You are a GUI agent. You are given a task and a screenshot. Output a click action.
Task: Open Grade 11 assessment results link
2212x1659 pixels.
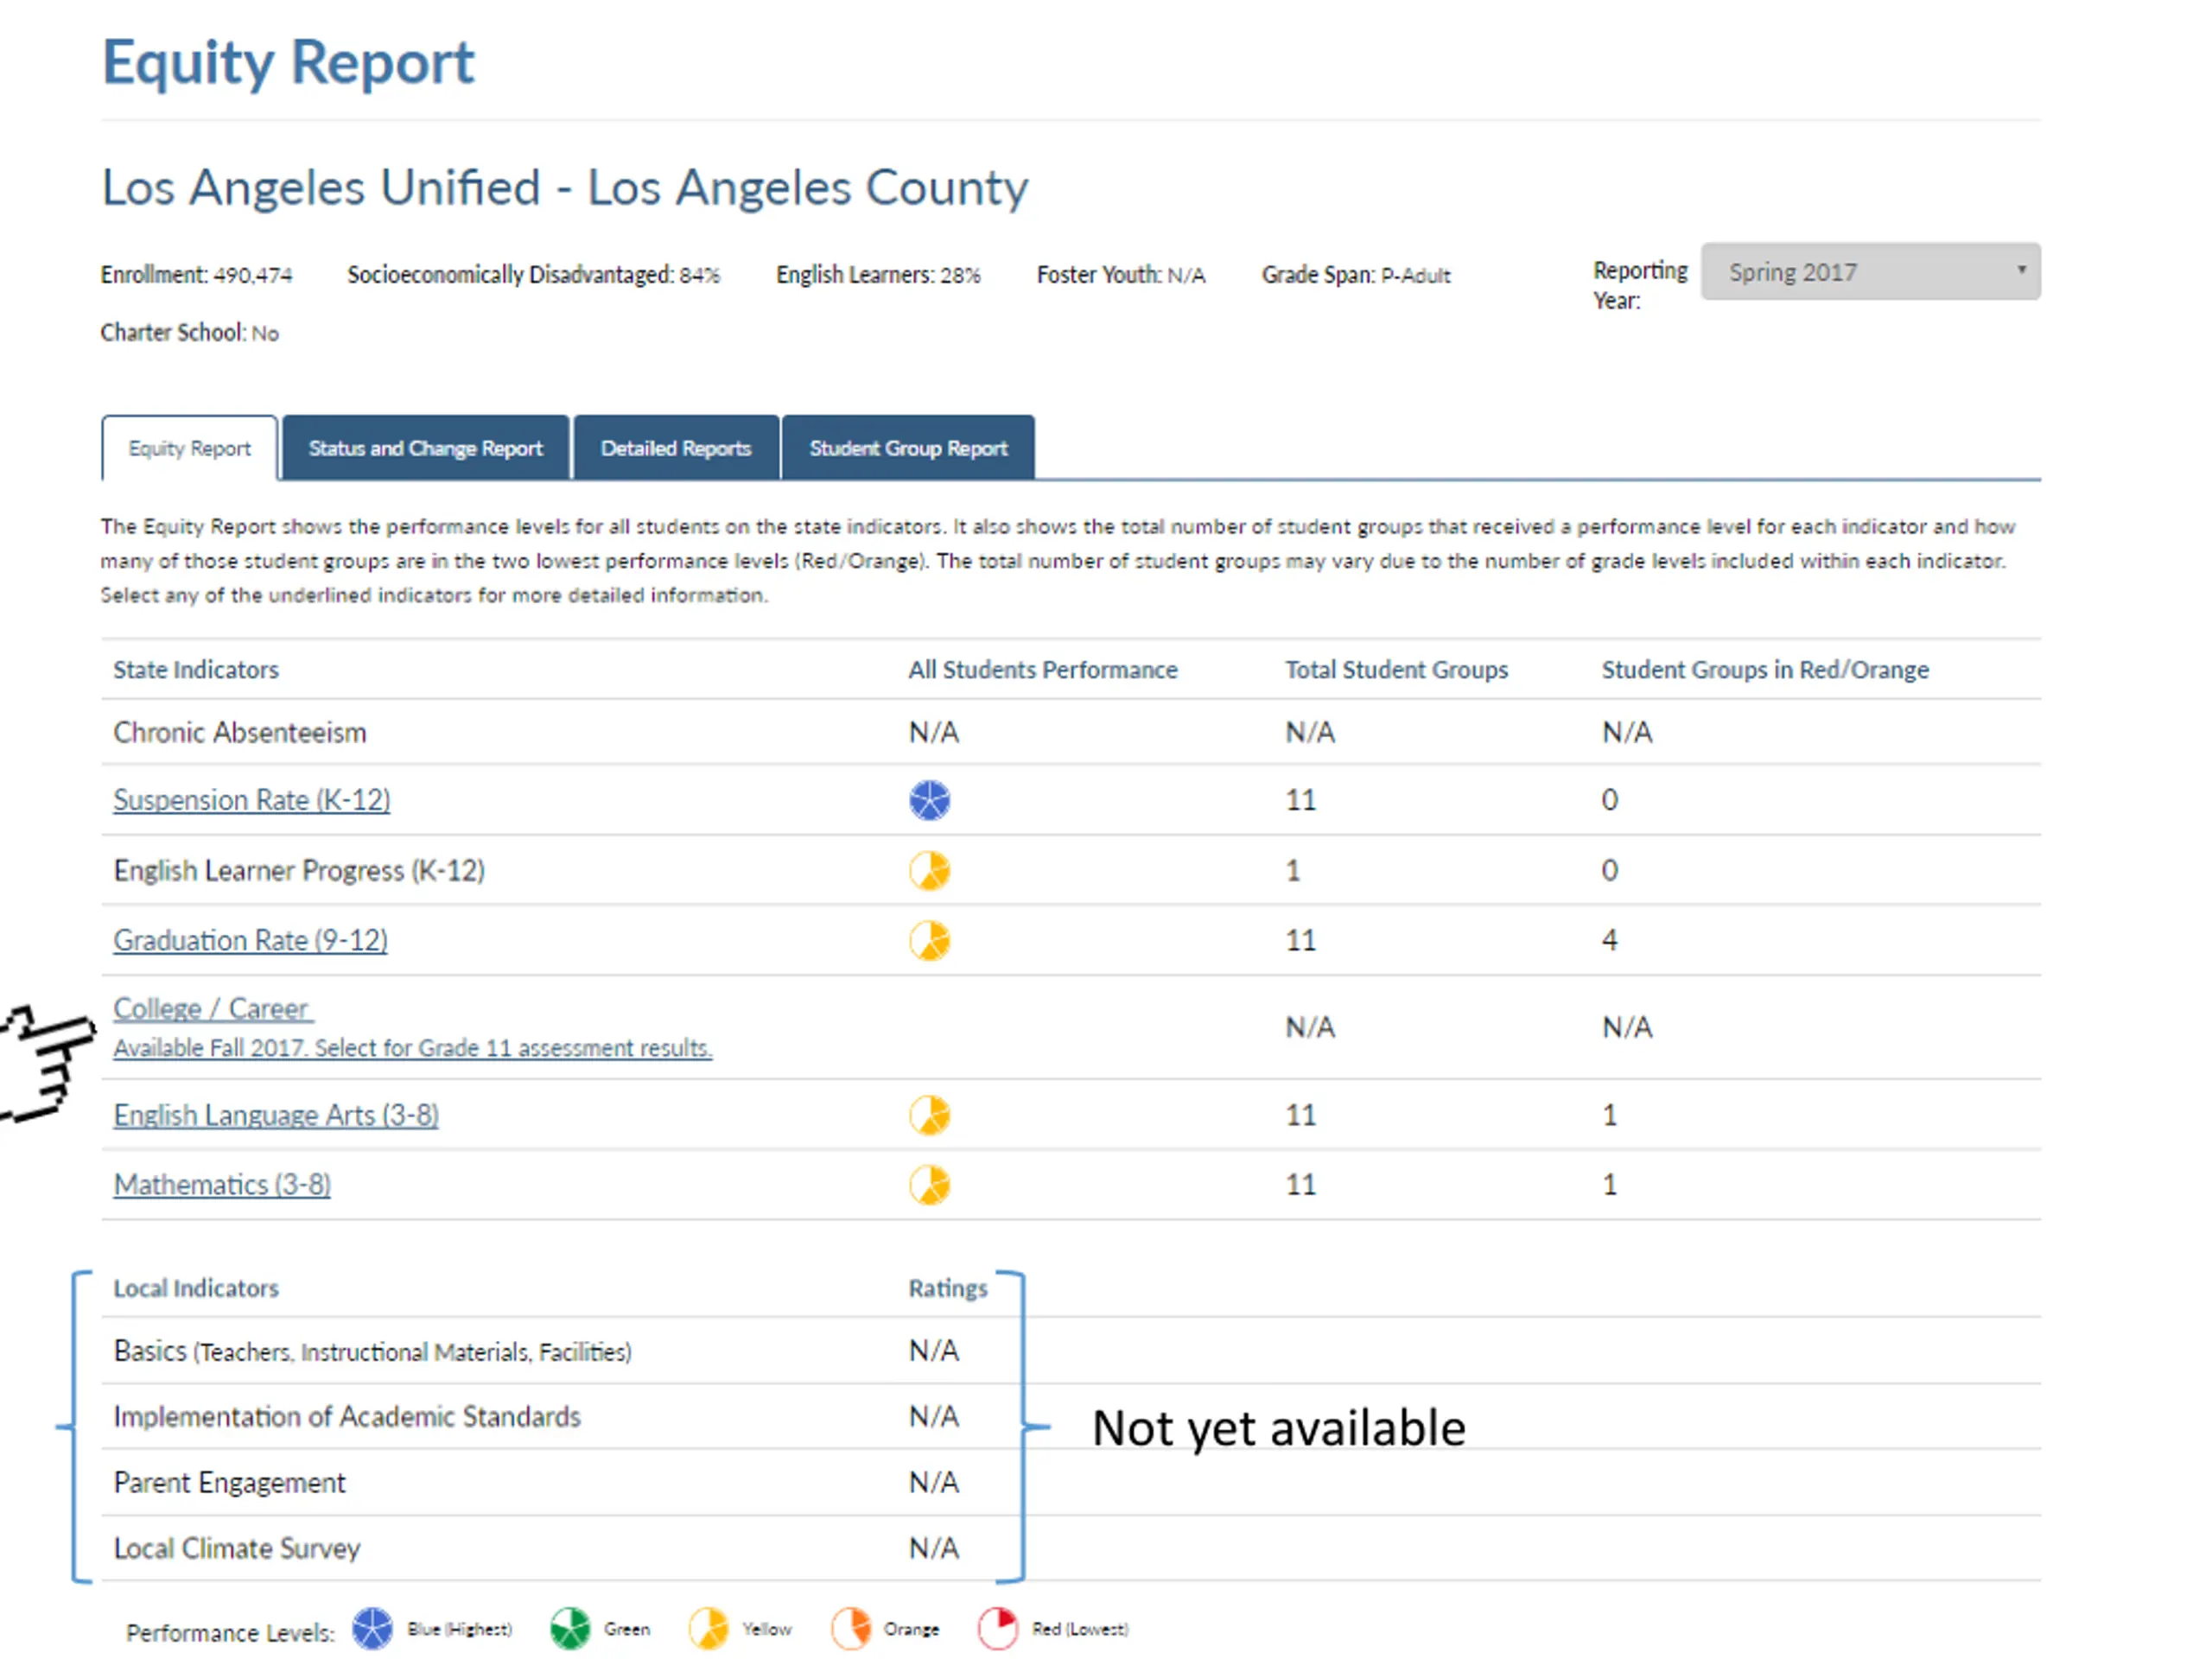[412, 1047]
